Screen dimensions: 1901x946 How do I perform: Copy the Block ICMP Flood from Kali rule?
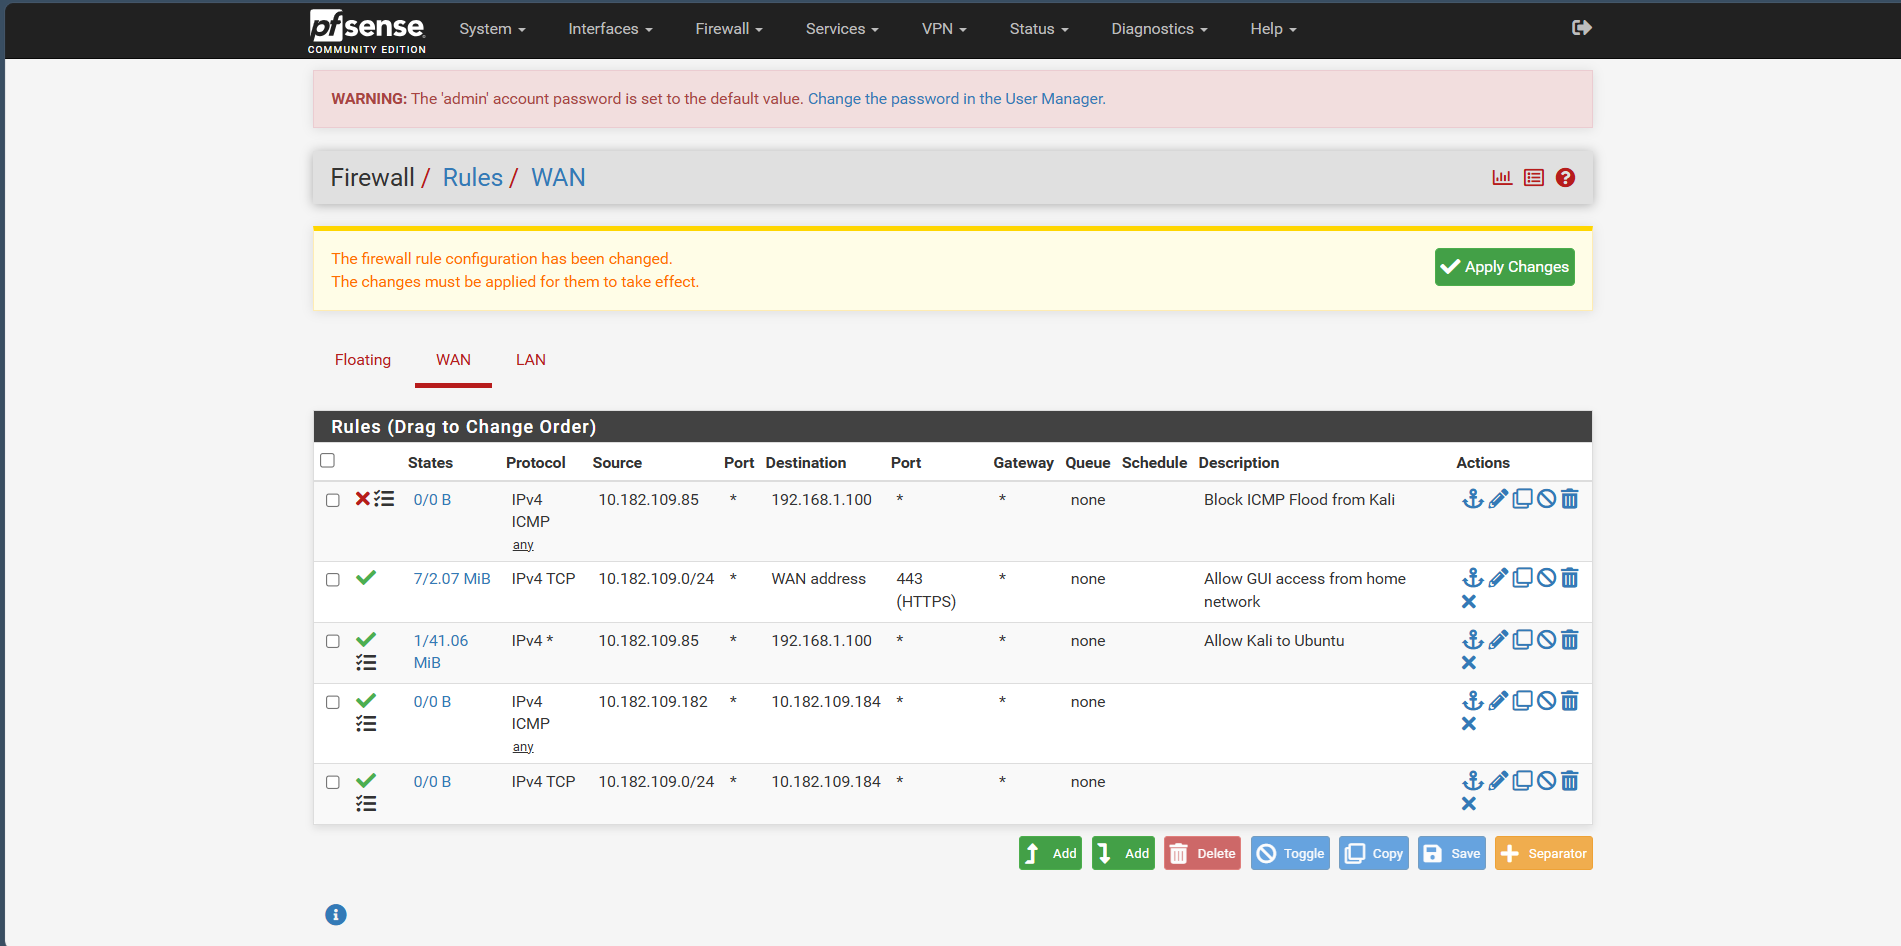[1522, 499]
